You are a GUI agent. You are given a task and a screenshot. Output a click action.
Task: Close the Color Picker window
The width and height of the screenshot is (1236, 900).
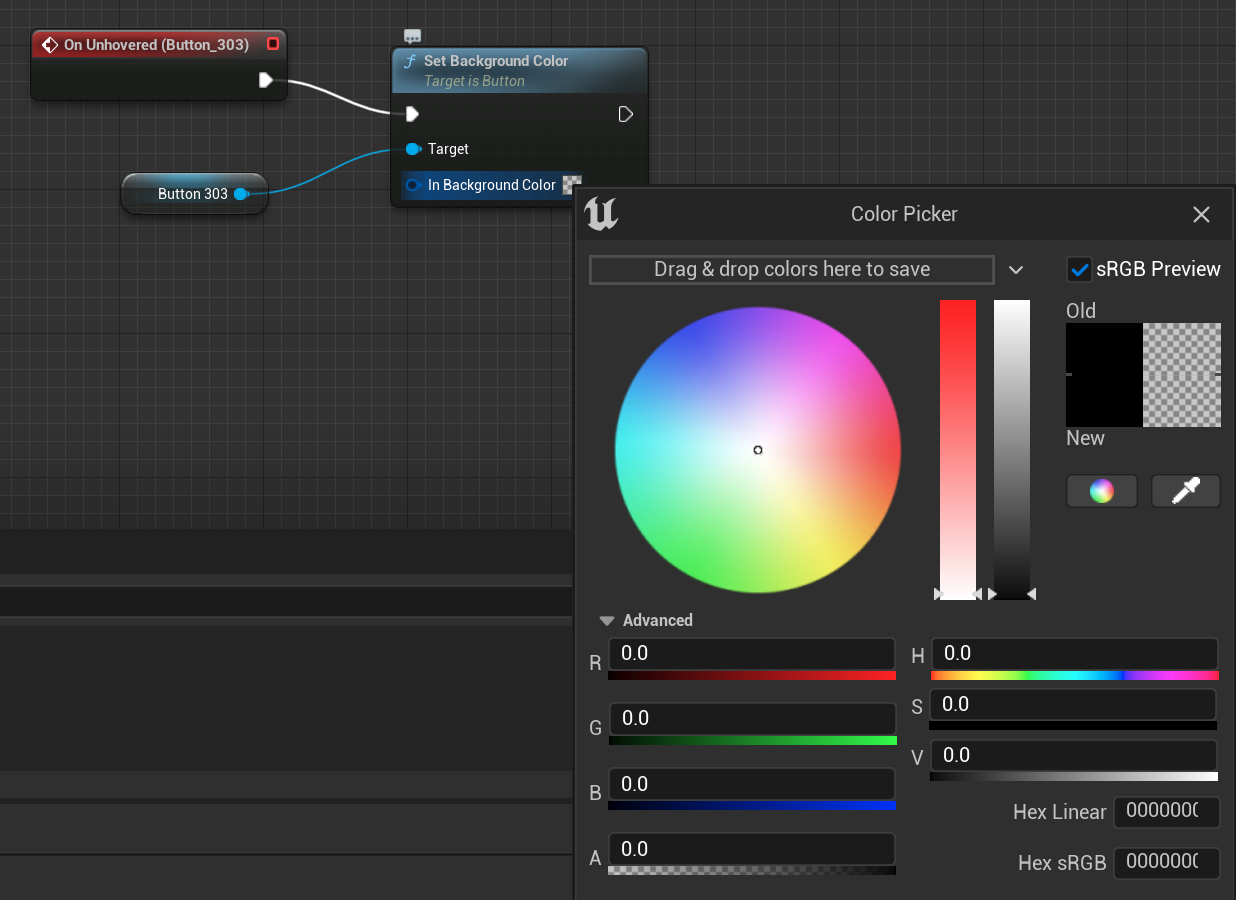tap(1201, 215)
